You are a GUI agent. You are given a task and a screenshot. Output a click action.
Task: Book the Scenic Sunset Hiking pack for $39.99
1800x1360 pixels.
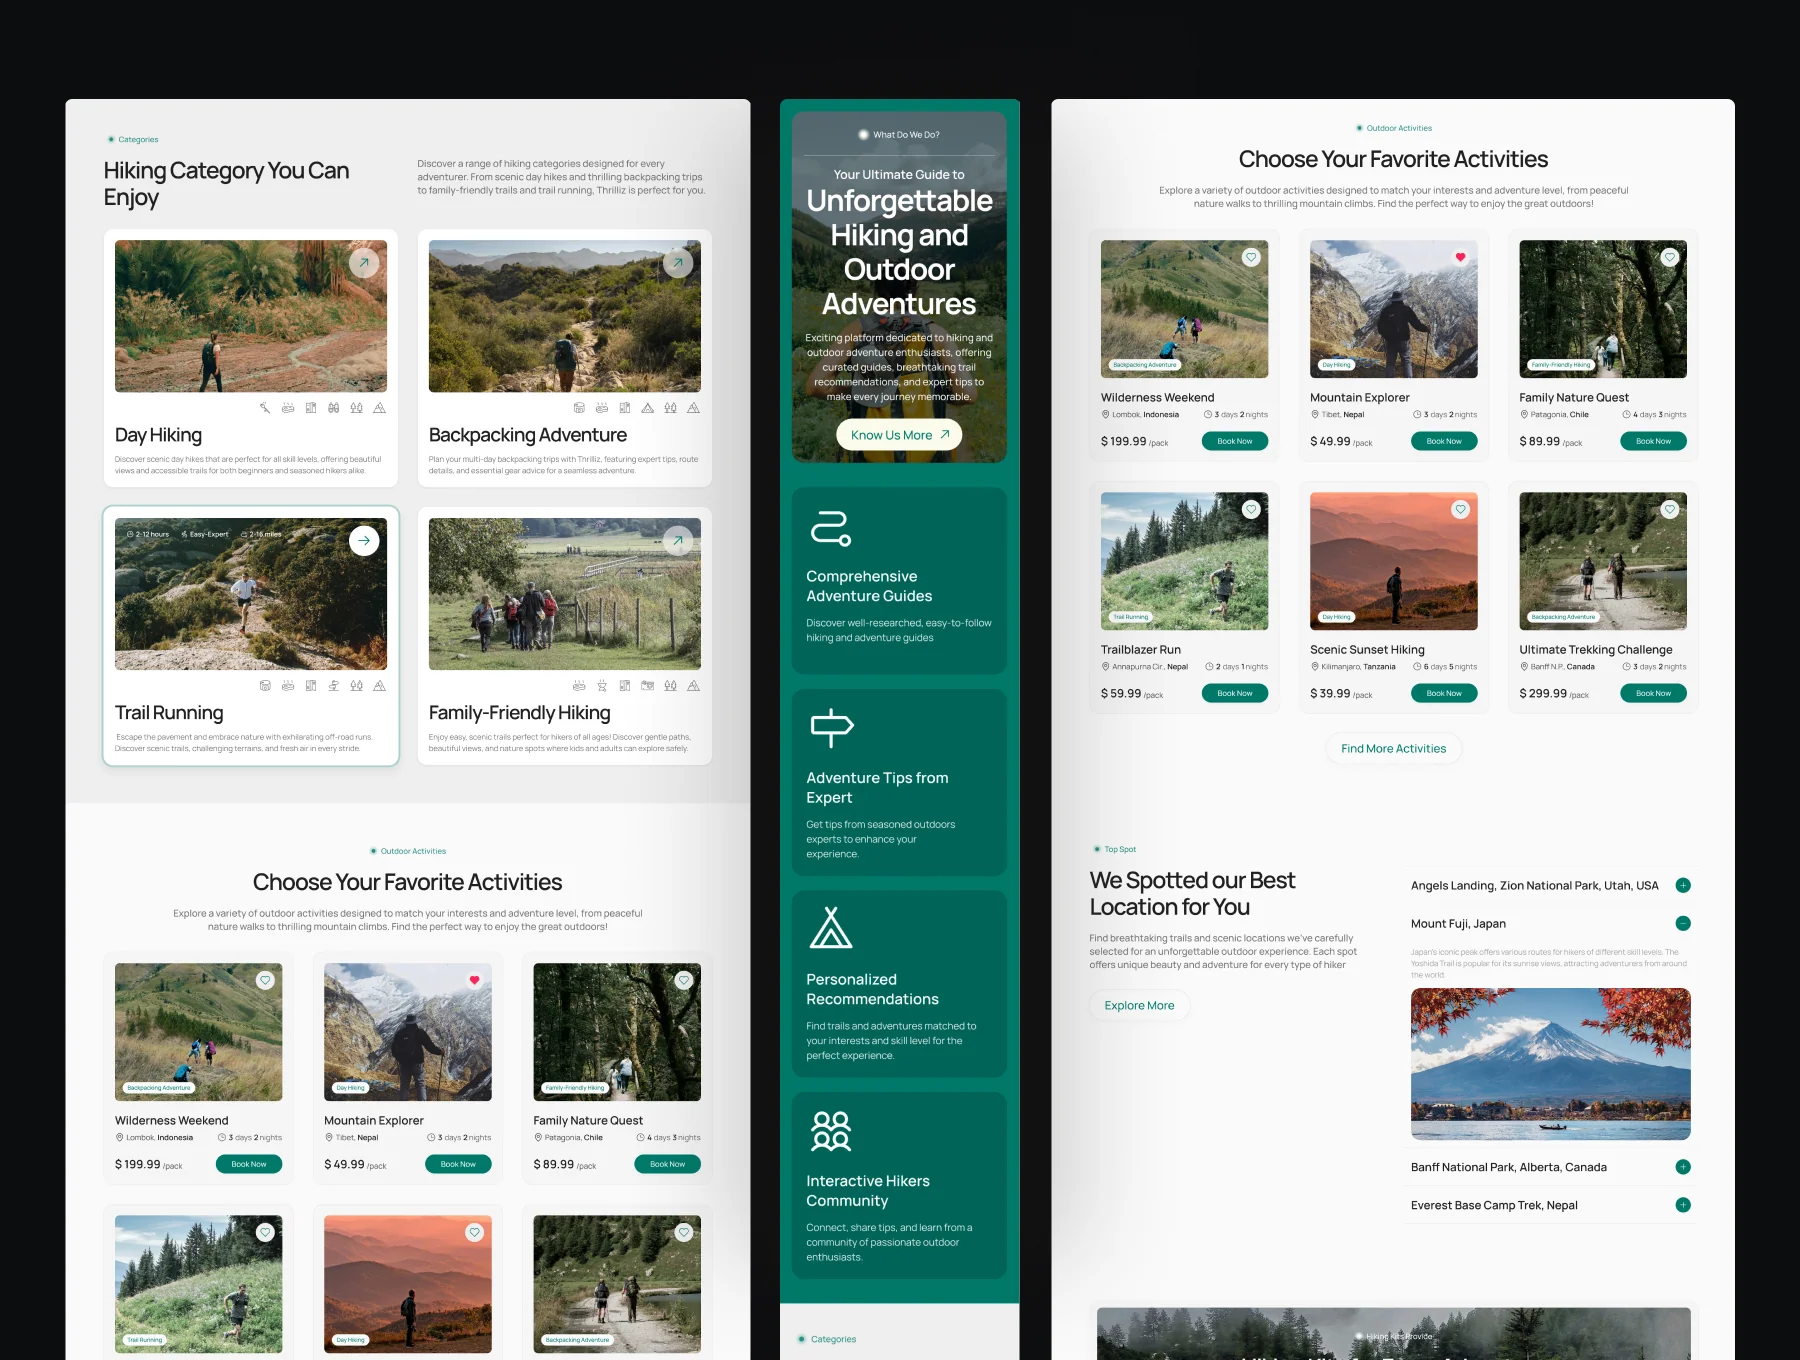click(x=1444, y=693)
